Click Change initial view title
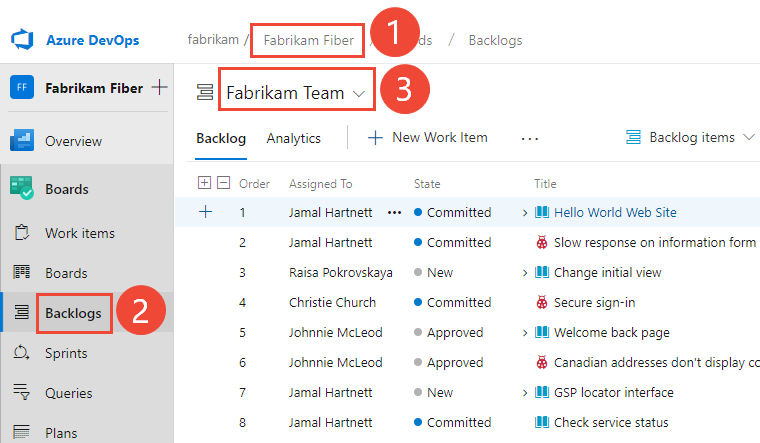The image size is (760, 443). coord(607,273)
